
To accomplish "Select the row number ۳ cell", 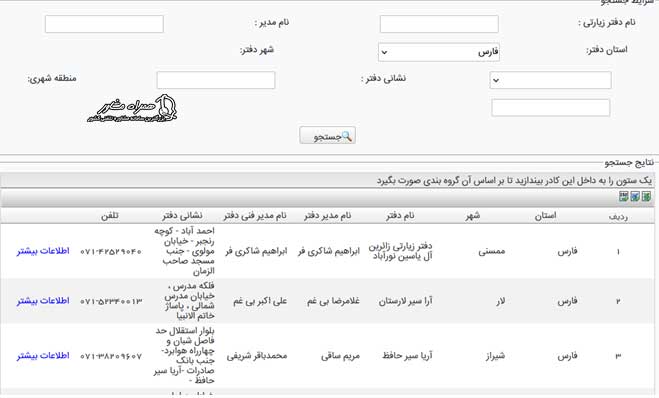I will 618,356.
